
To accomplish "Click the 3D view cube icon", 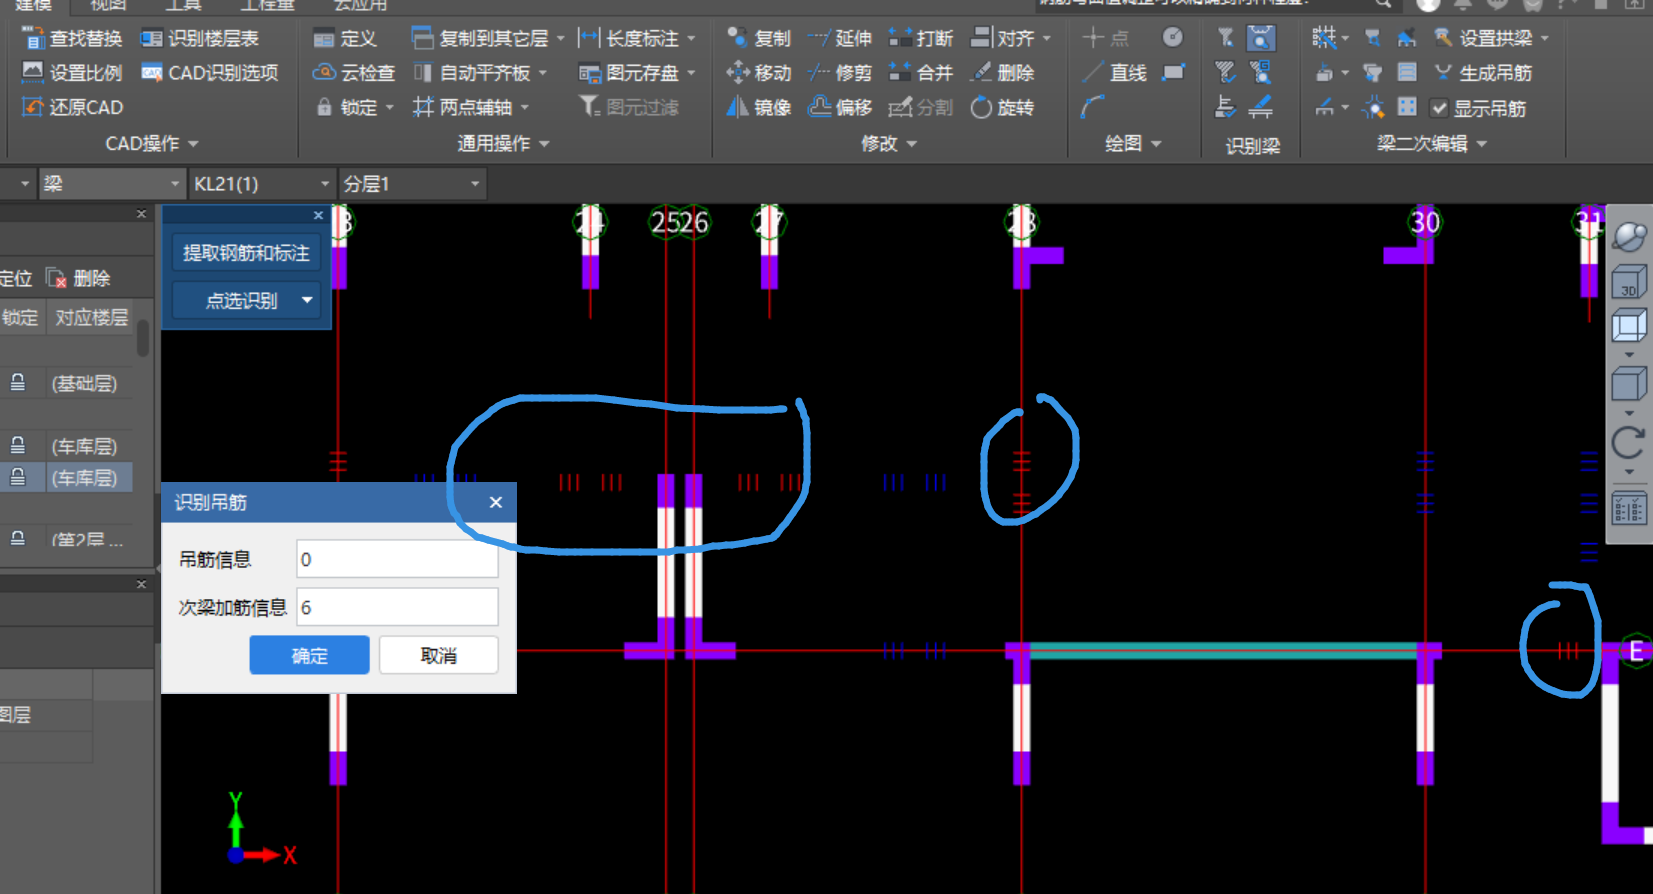I will 1629,282.
